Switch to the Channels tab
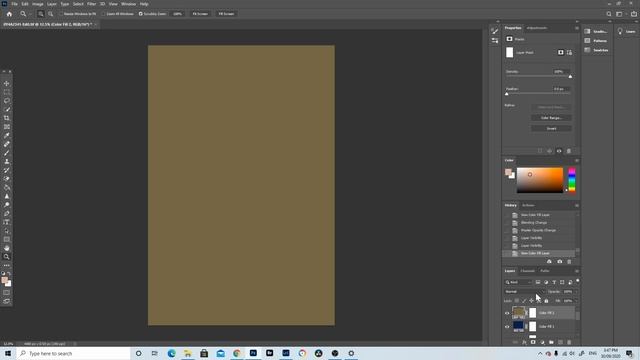Screen dimensions: 640x360 (x=527, y=271)
